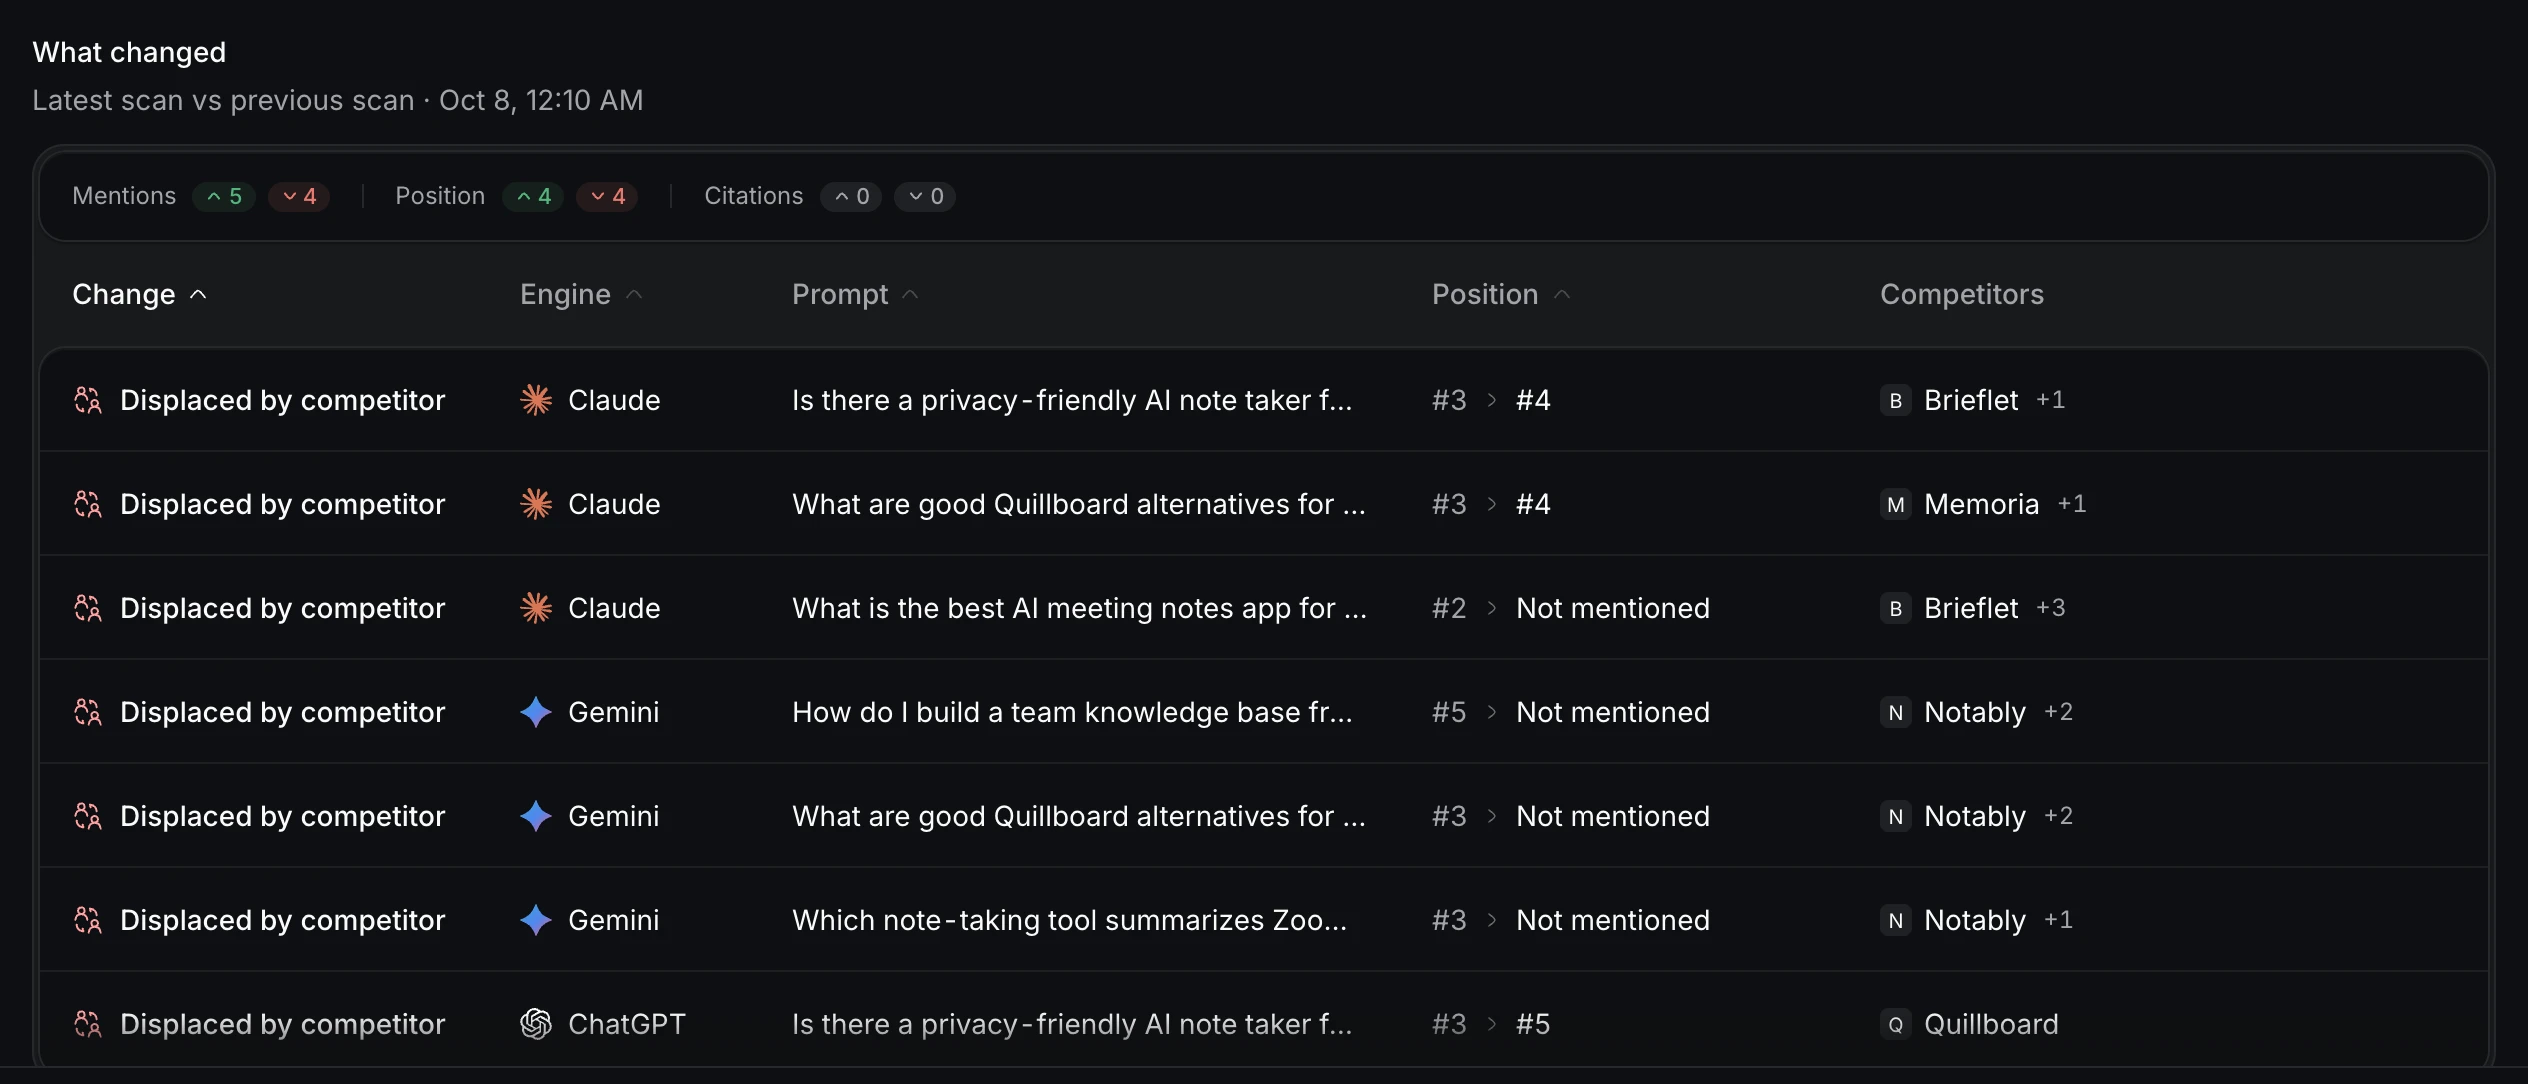Viewport: 2528px width, 1084px height.
Task: Click the Mentions up 5 badge
Action: pos(224,196)
